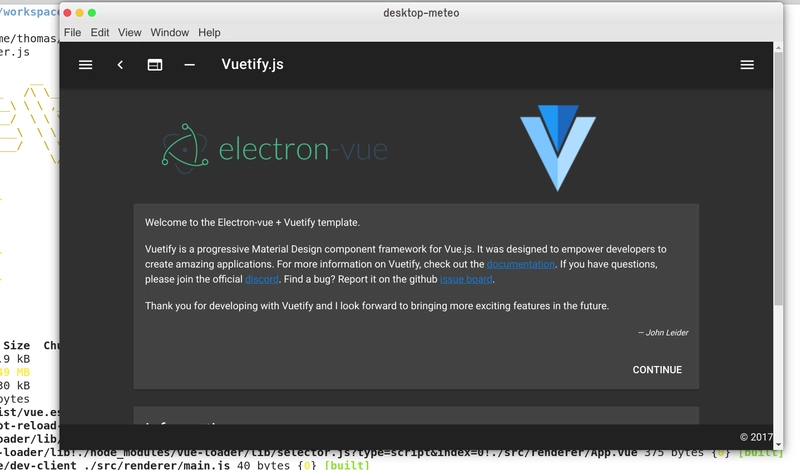Click the CONTINUE button
The height and width of the screenshot is (470, 800).
(x=657, y=370)
